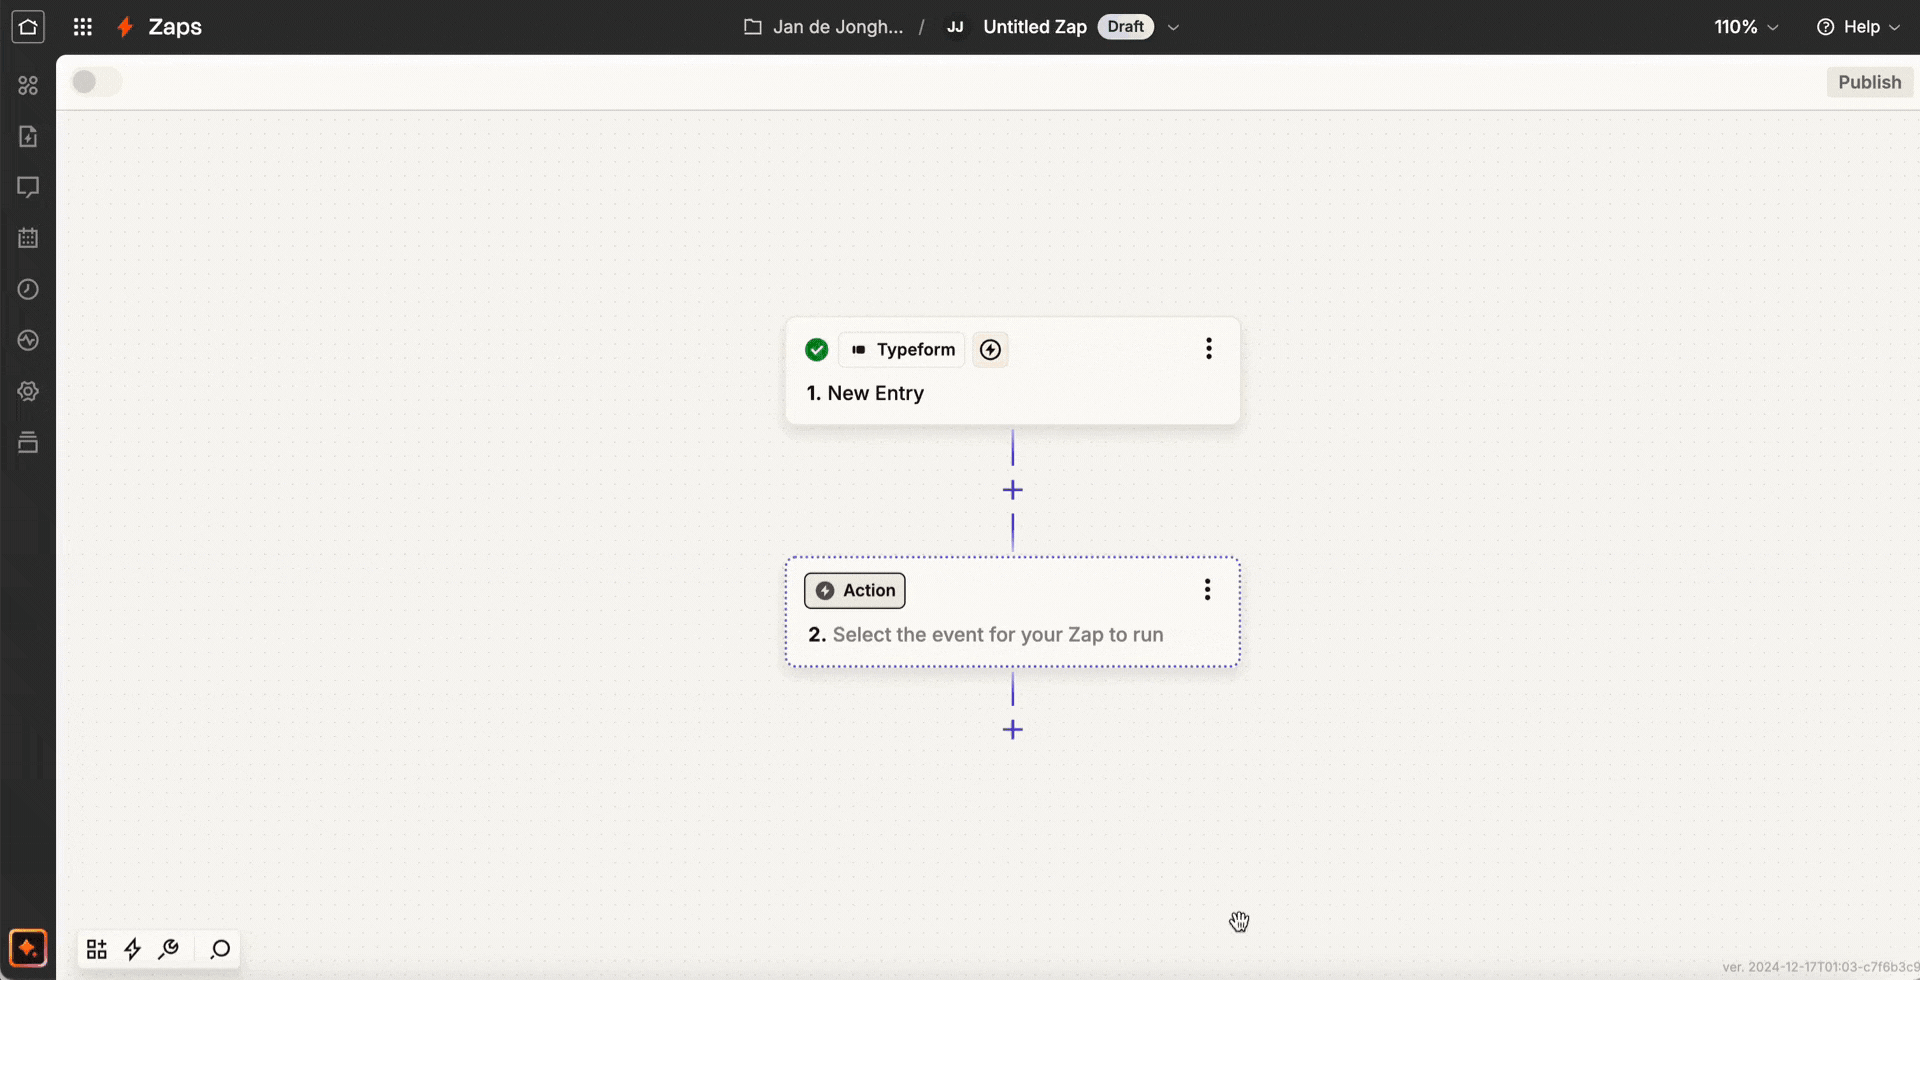Screen dimensions: 1920x1080
Task: Click the AI copilot sparkle icon
Action: tap(28, 948)
